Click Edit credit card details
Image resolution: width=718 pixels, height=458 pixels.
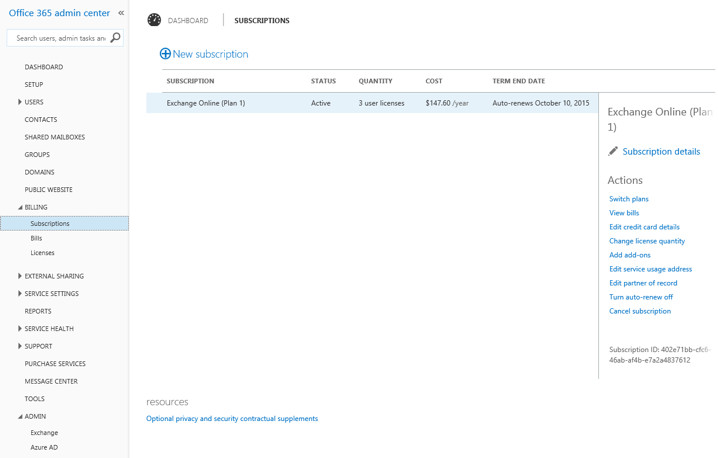(644, 227)
